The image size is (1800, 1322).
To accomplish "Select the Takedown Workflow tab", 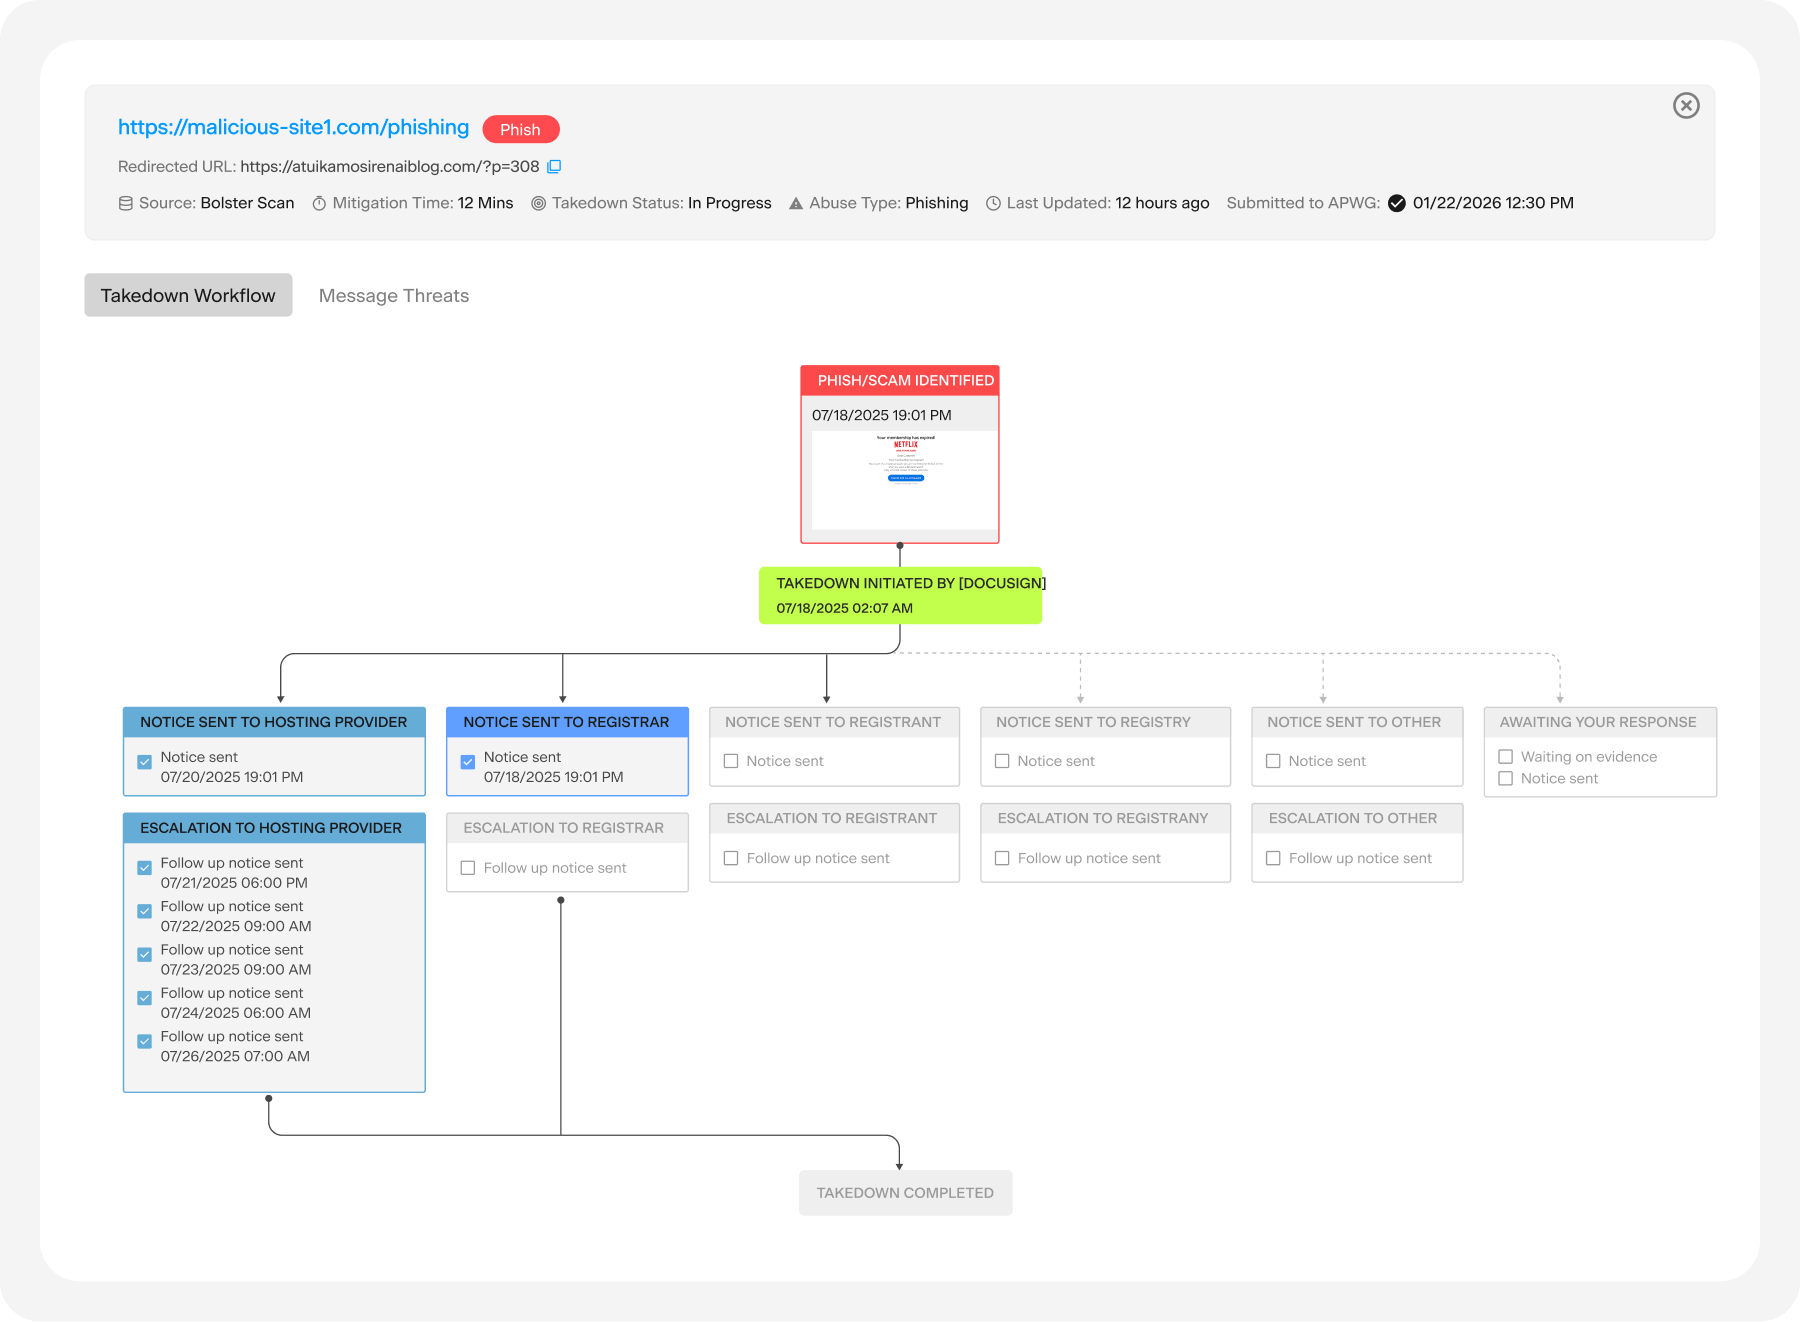I will (x=188, y=296).
